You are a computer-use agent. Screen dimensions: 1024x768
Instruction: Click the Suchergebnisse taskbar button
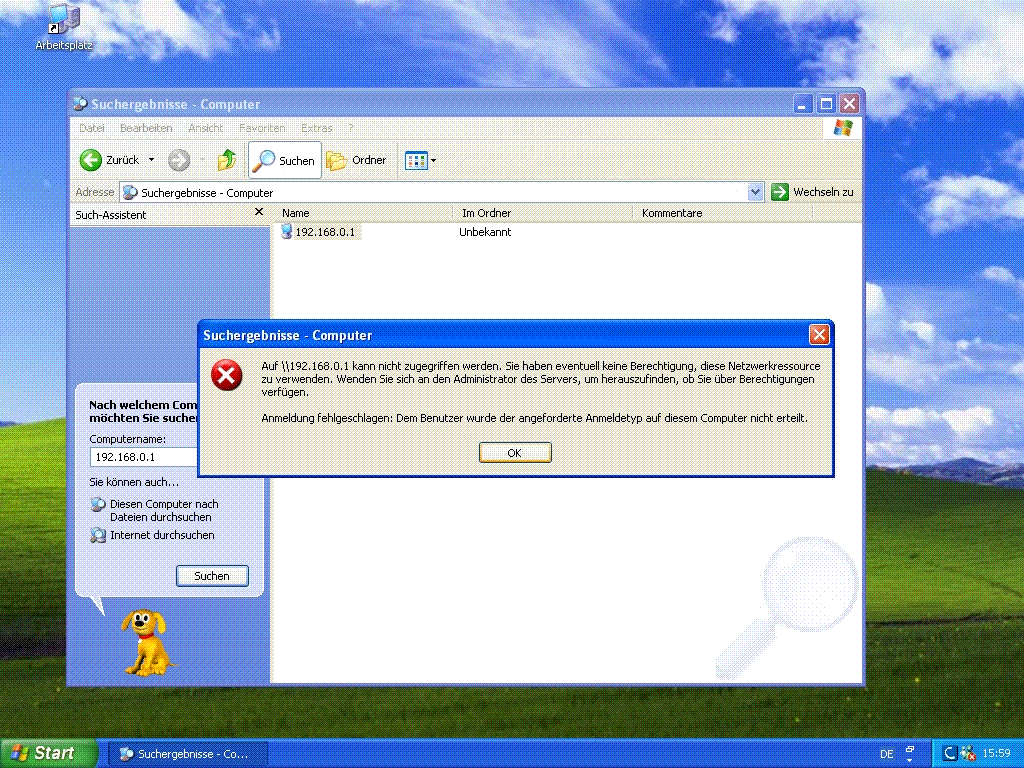[x=187, y=754]
